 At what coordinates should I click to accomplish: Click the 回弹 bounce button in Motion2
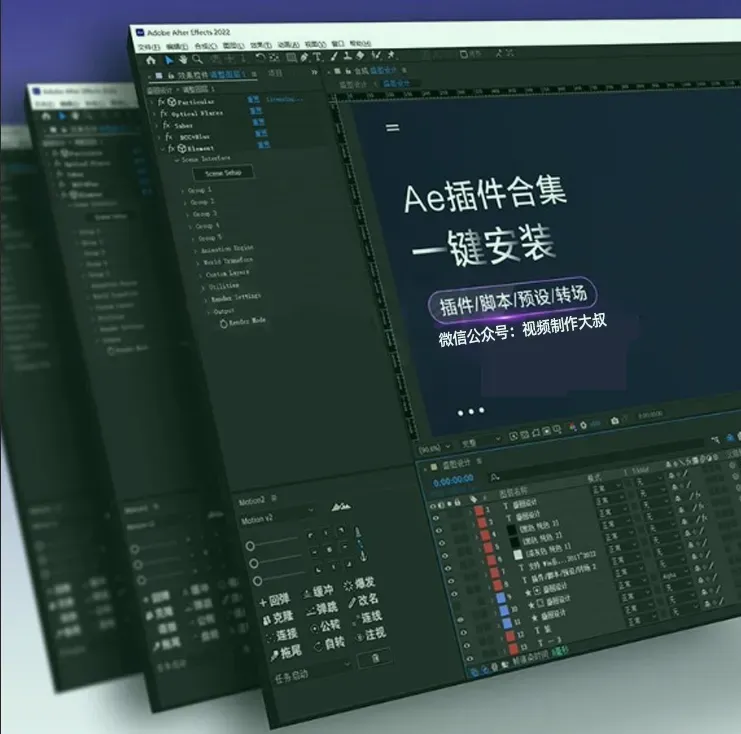[275, 600]
